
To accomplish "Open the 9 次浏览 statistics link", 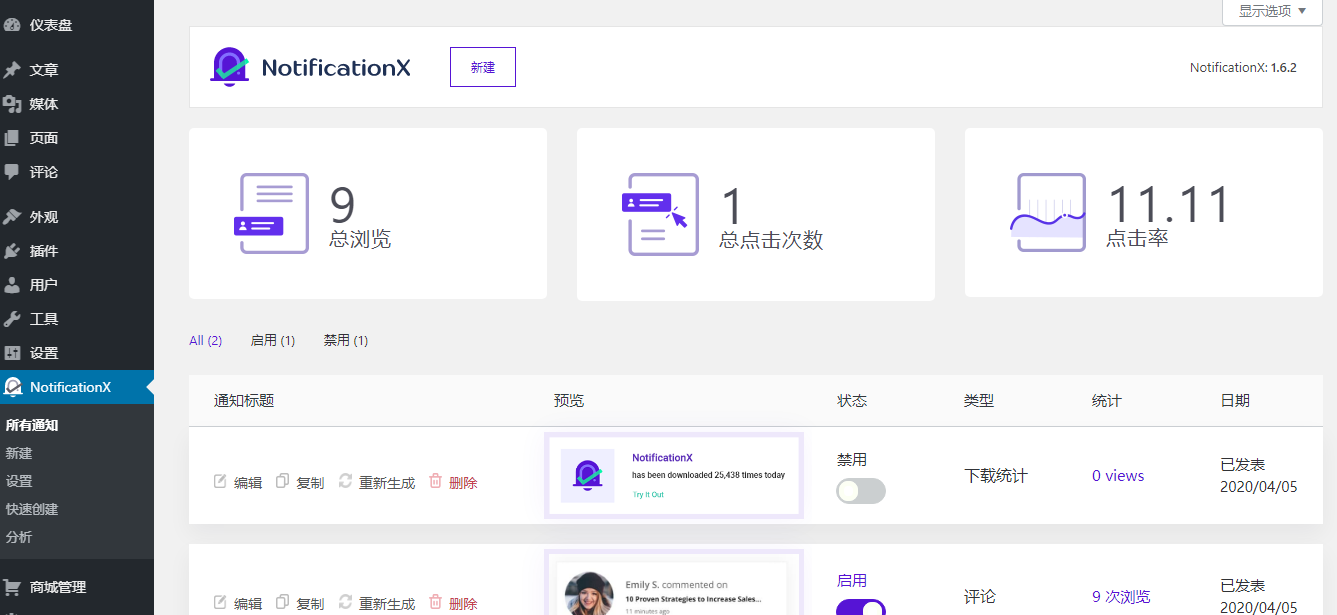I will [1121, 597].
